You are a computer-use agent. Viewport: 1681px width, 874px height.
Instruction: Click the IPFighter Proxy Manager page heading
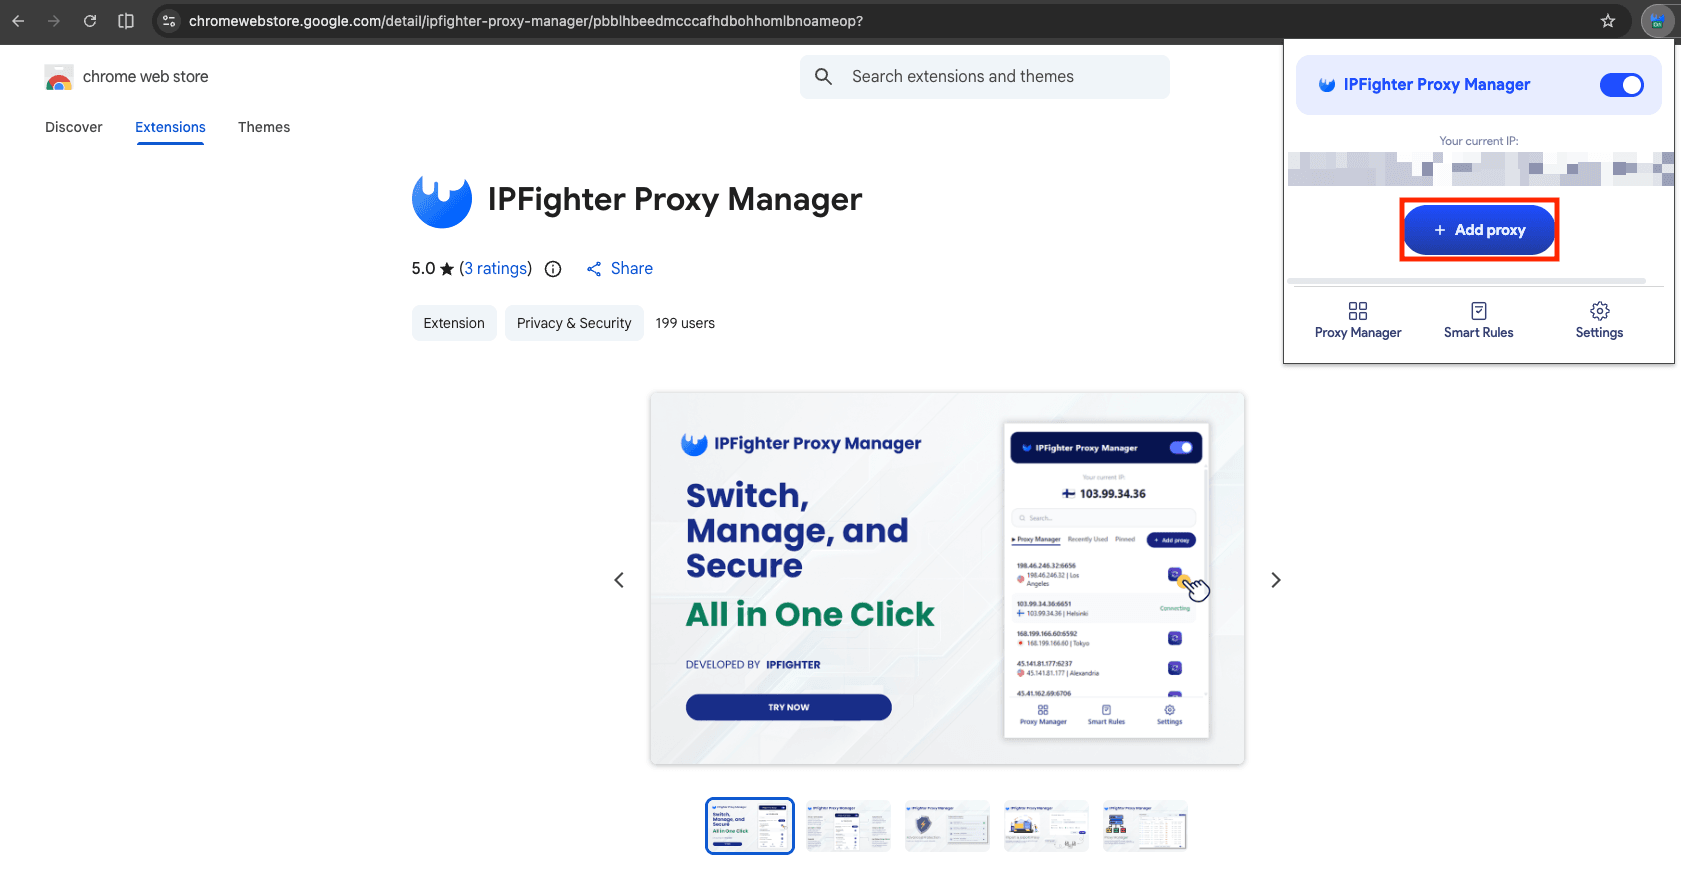[x=675, y=200]
